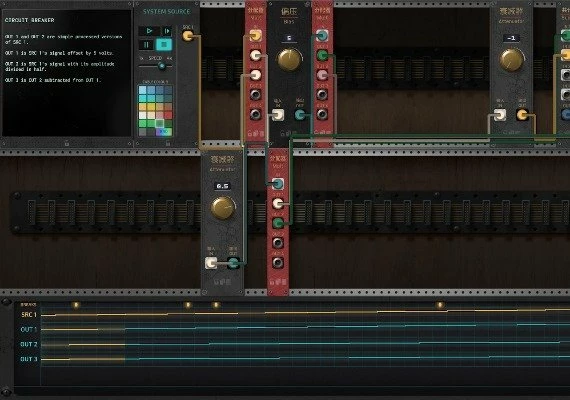
Task: Click pink OUT 2 jack on right top Mult
Action: (322, 75)
